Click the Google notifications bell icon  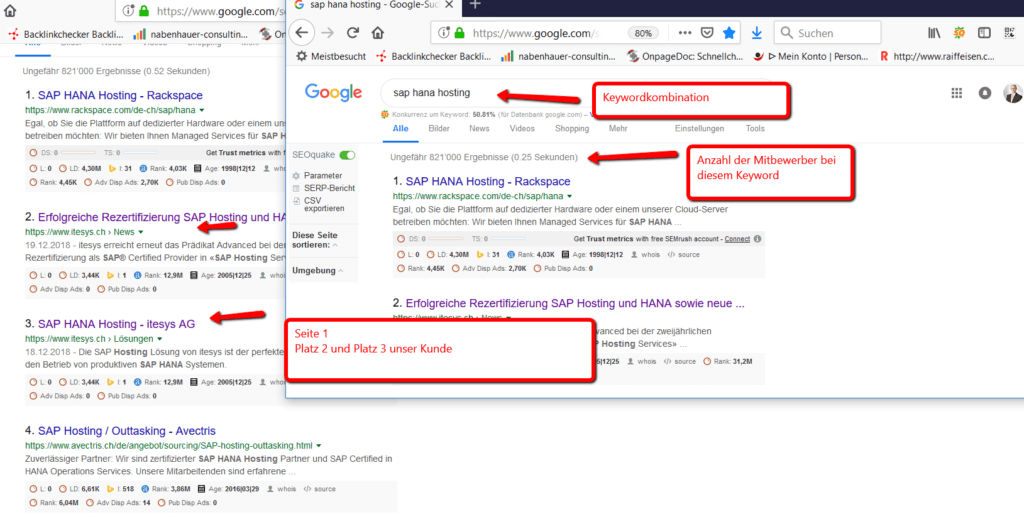(x=985, y=93)
